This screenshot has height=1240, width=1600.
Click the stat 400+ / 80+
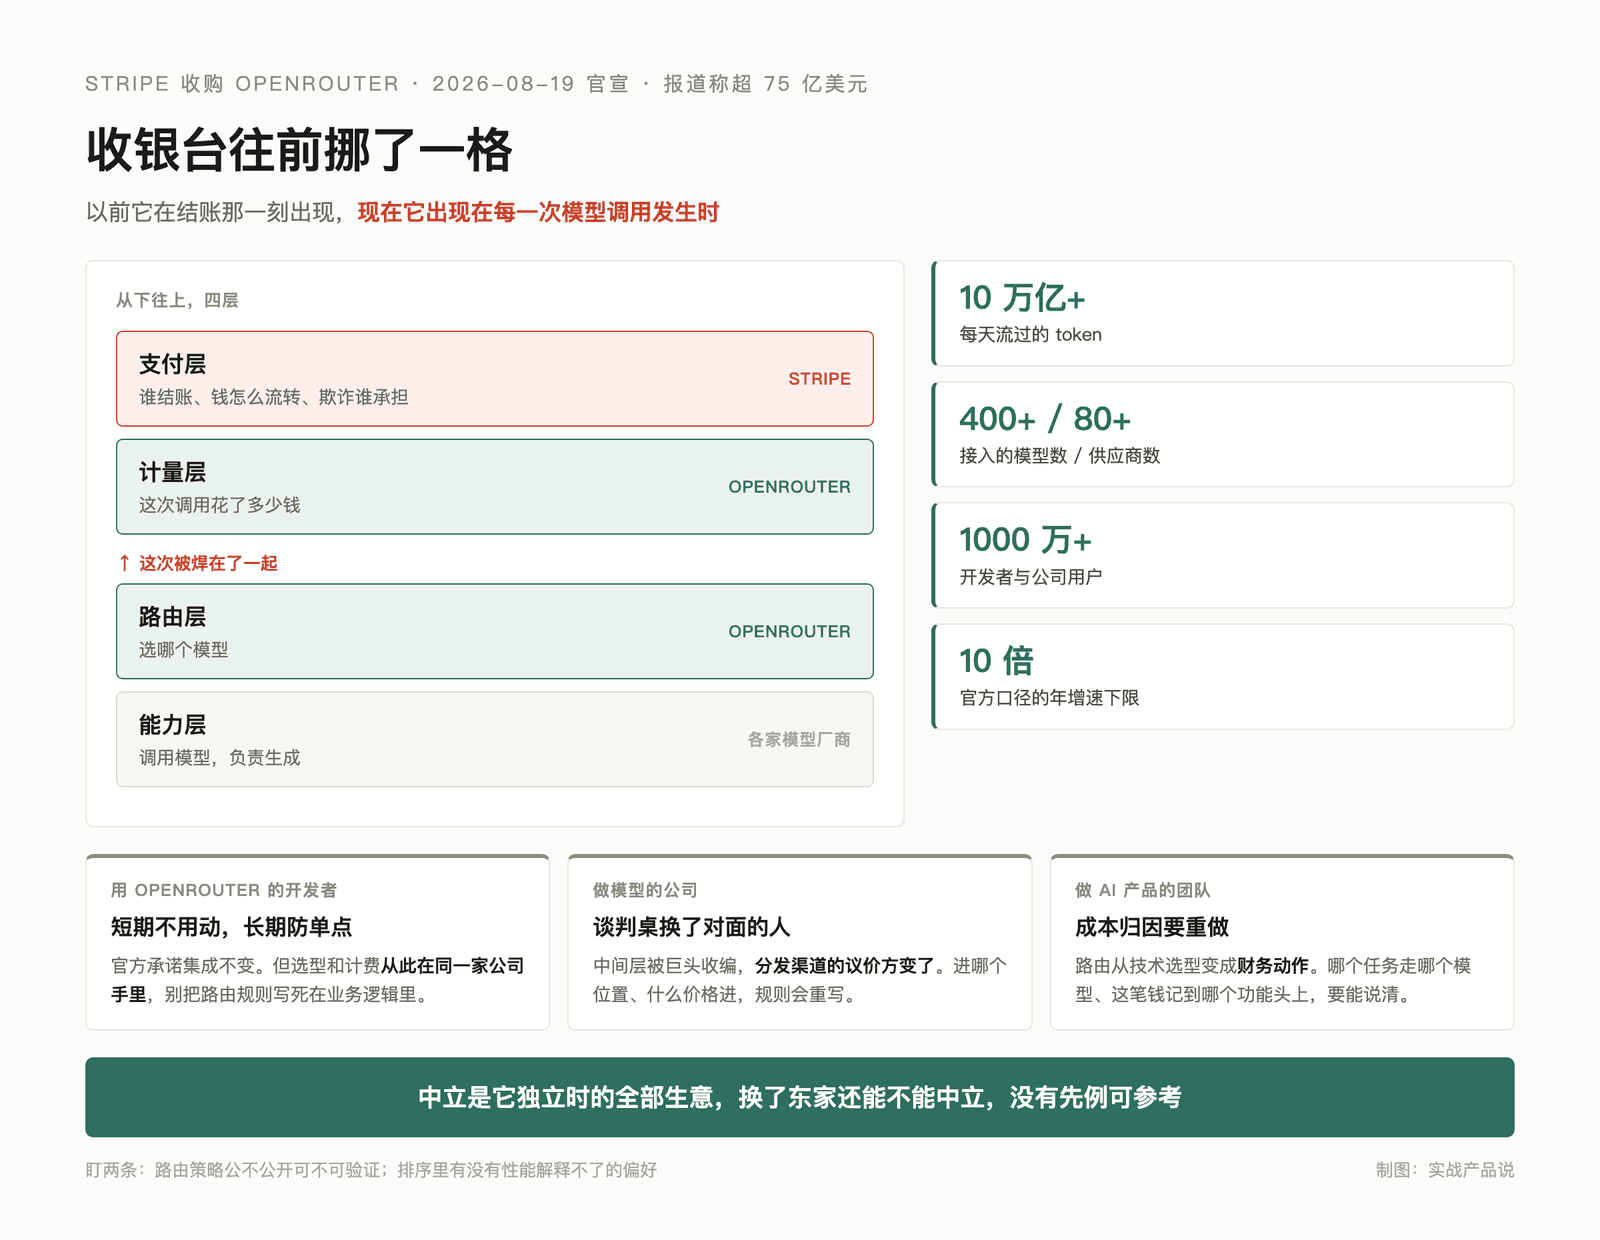click(1044, 419)
